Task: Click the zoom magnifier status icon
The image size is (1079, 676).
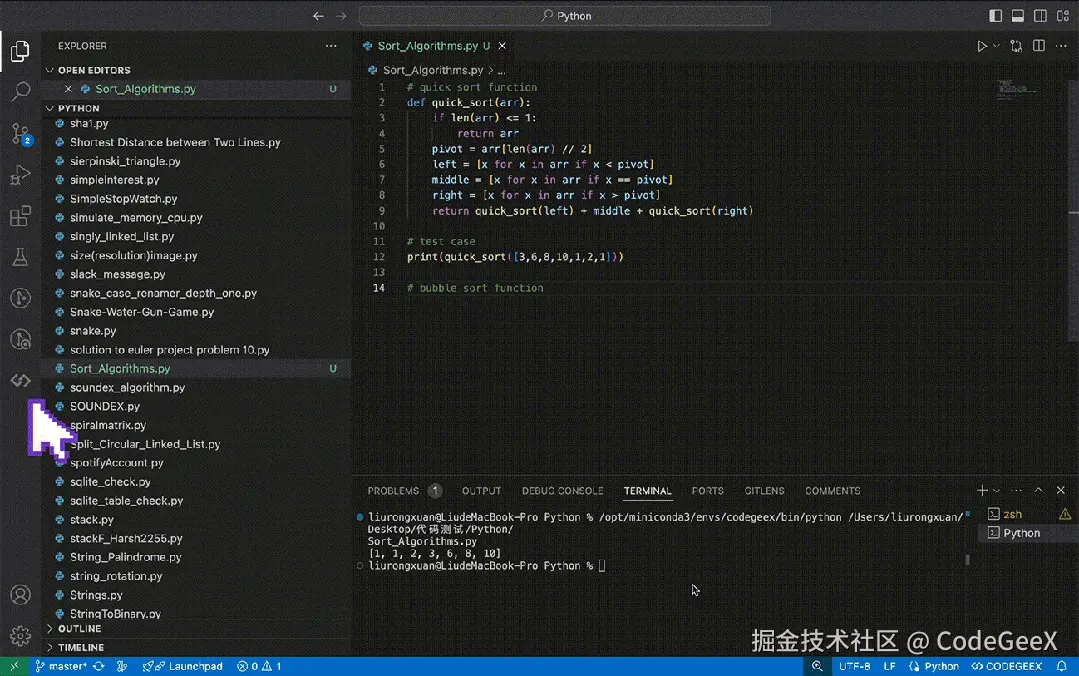Action: click(x=817, y=666)
